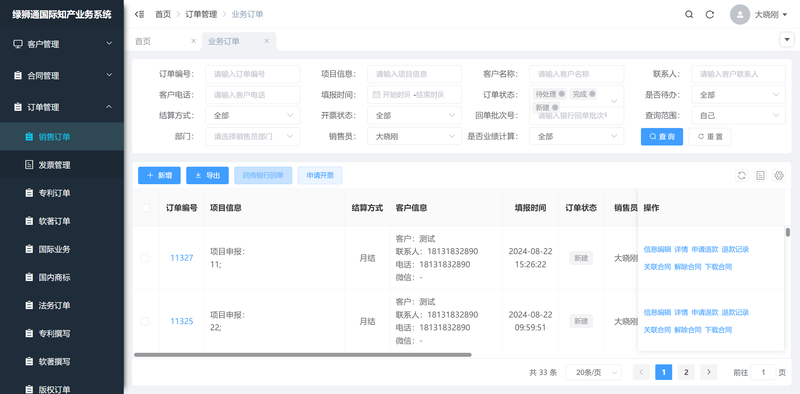Click the 客户管理 monitor icon
This screenshot has height=394, width=800.
18,44
